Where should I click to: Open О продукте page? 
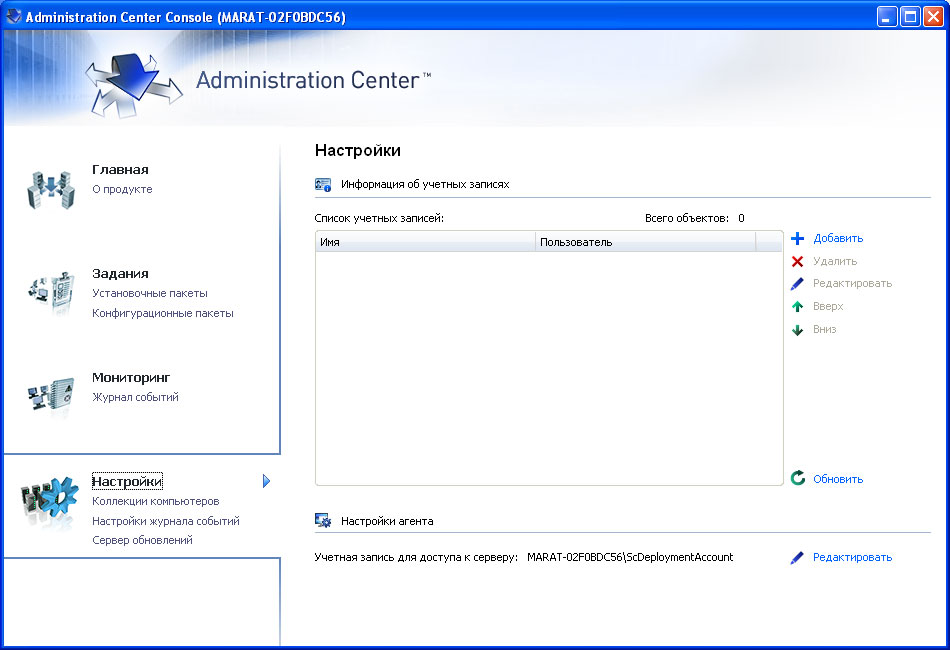(122, 189)
